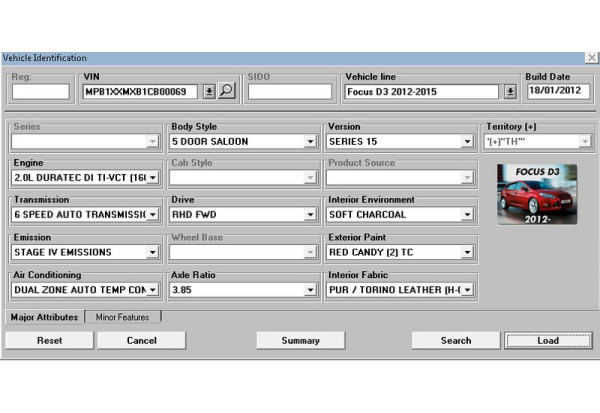This screenshot has width=600, height=413.
Task: Open the Interior Environment dropdown
Action: 467,215
